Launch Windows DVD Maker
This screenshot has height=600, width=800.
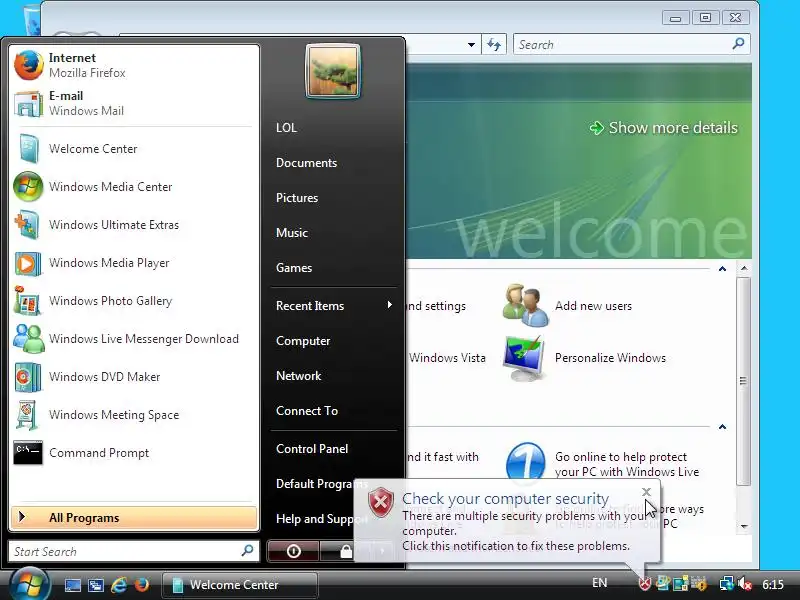point(134,377)
